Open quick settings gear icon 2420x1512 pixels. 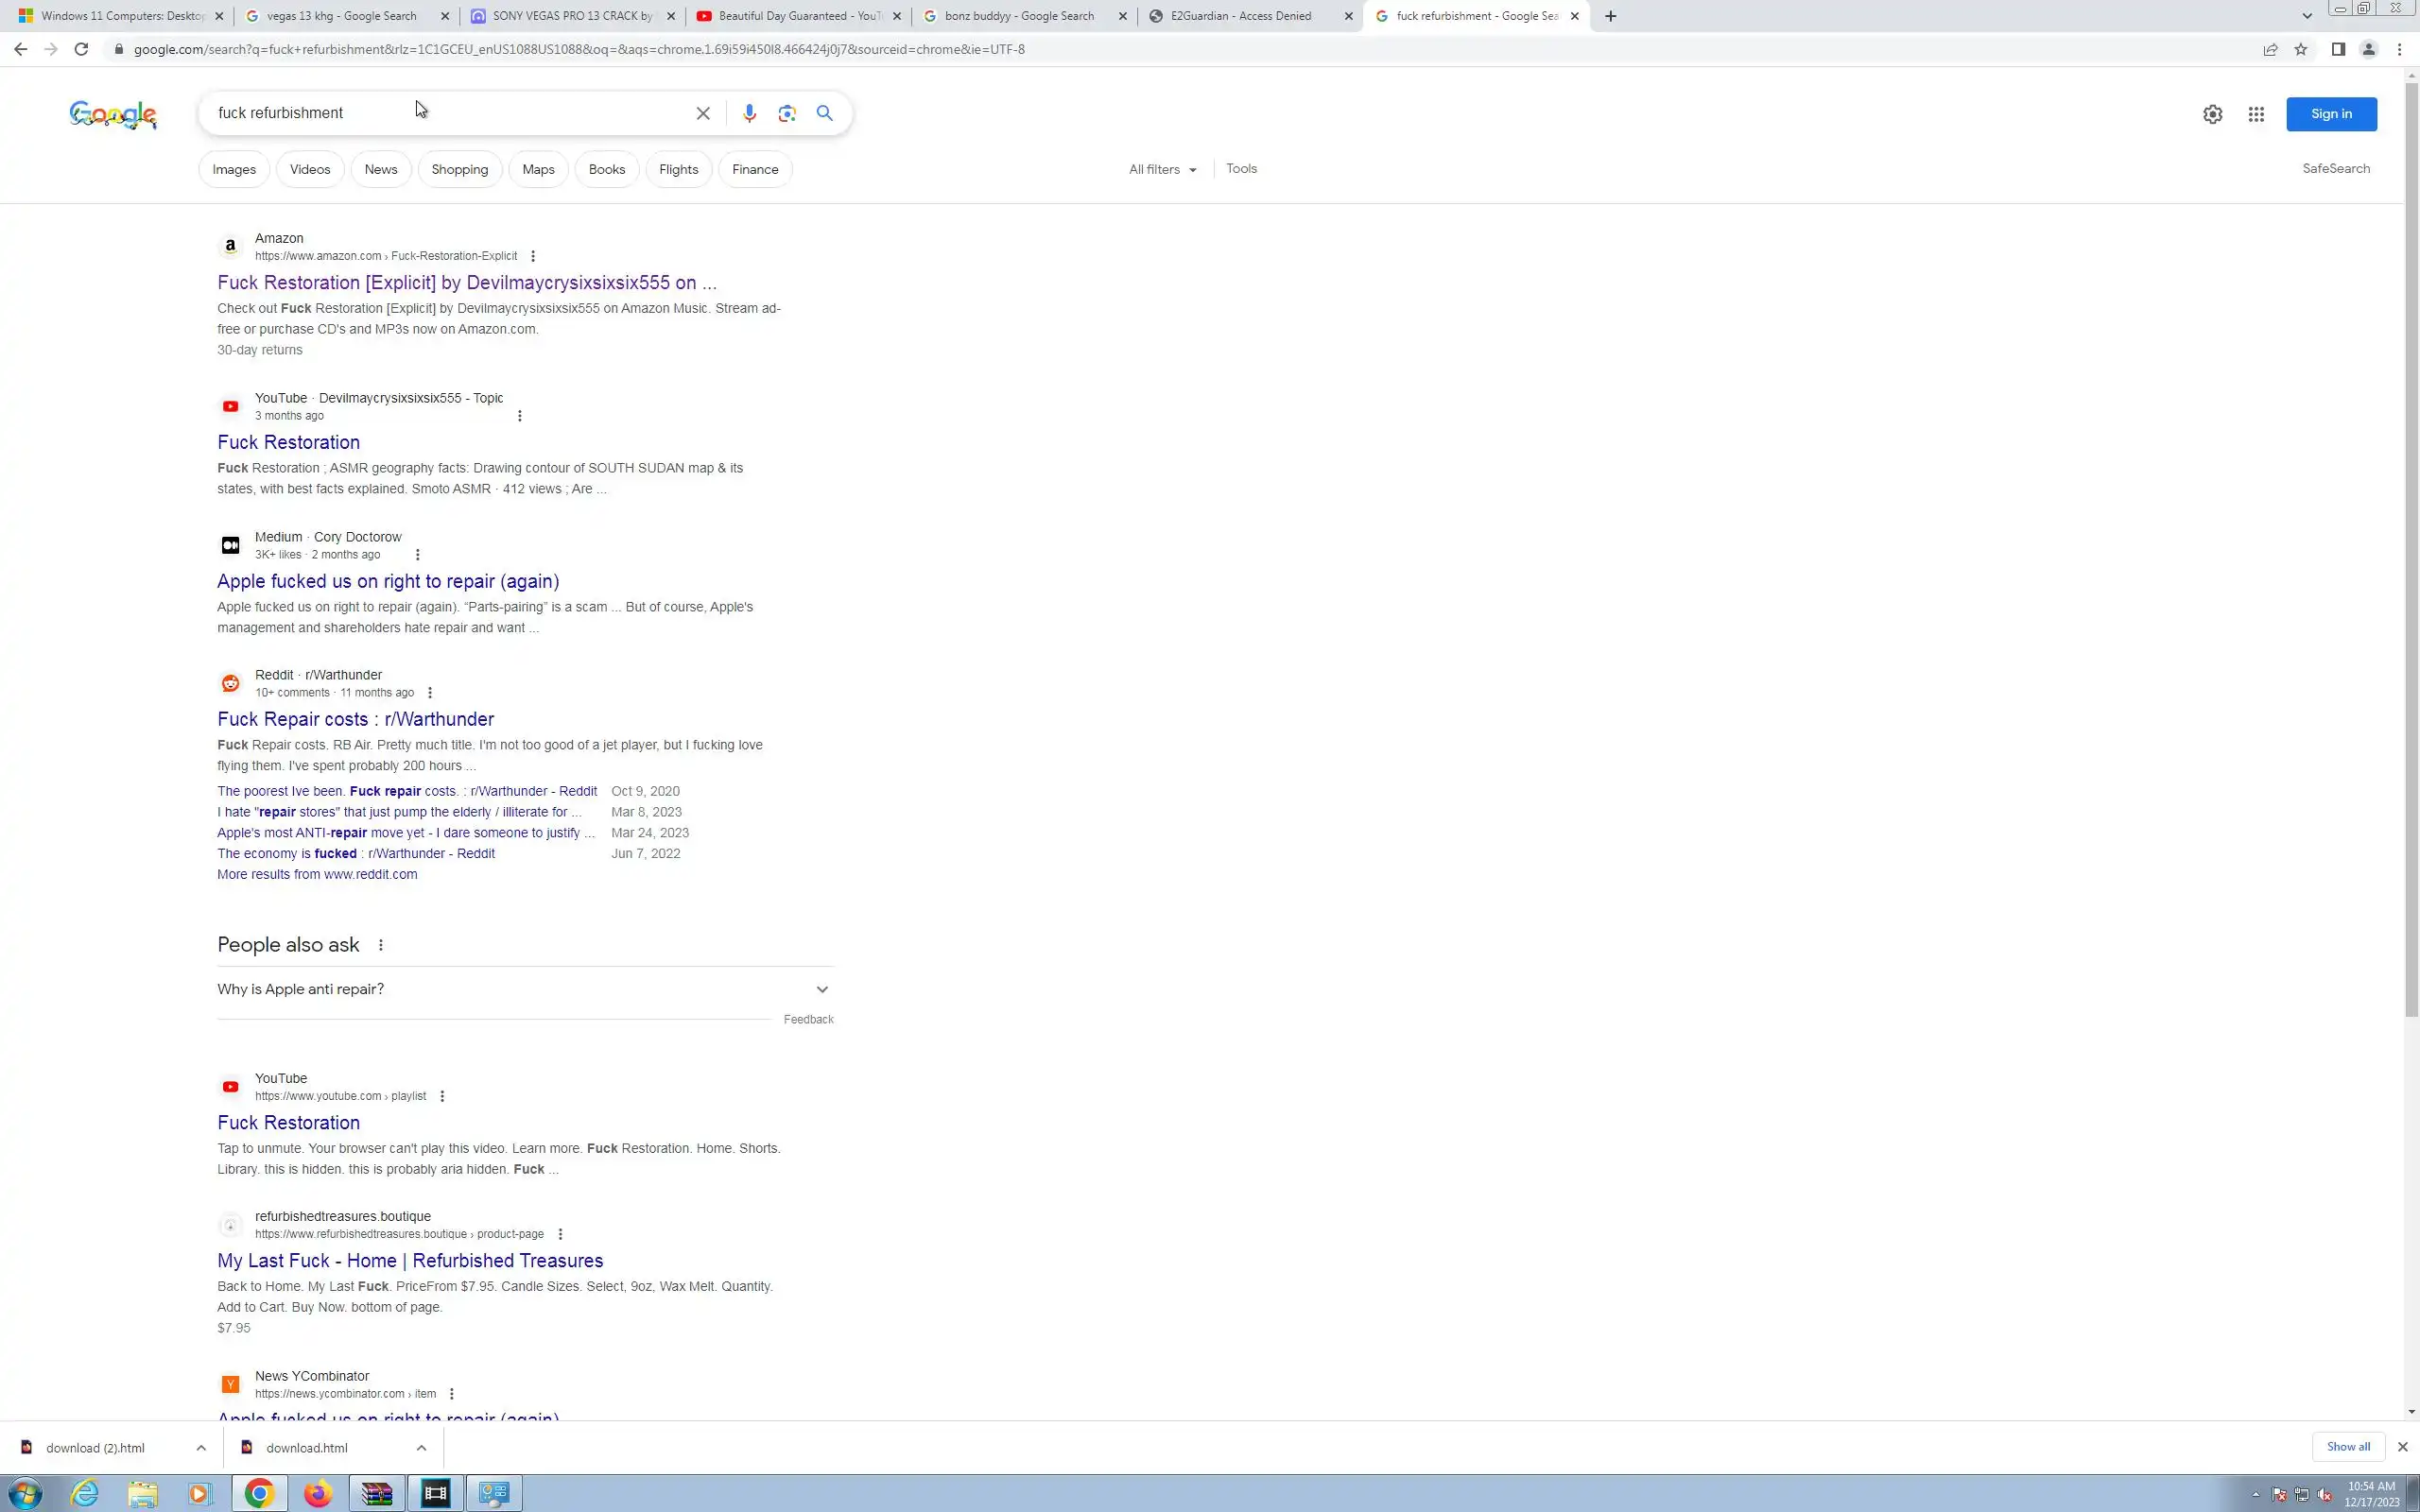coord(2212,114)
